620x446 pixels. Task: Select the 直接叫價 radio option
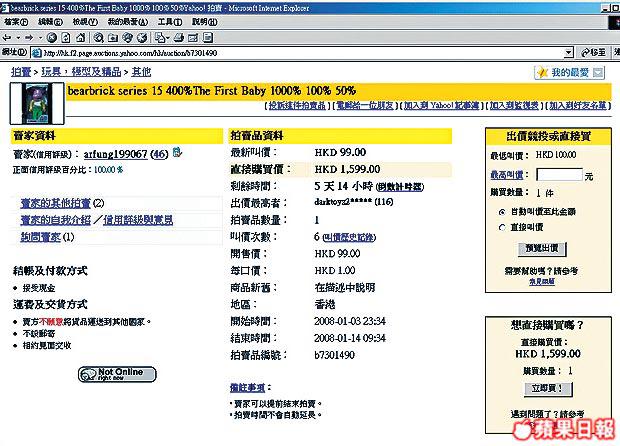click(502, 227)
